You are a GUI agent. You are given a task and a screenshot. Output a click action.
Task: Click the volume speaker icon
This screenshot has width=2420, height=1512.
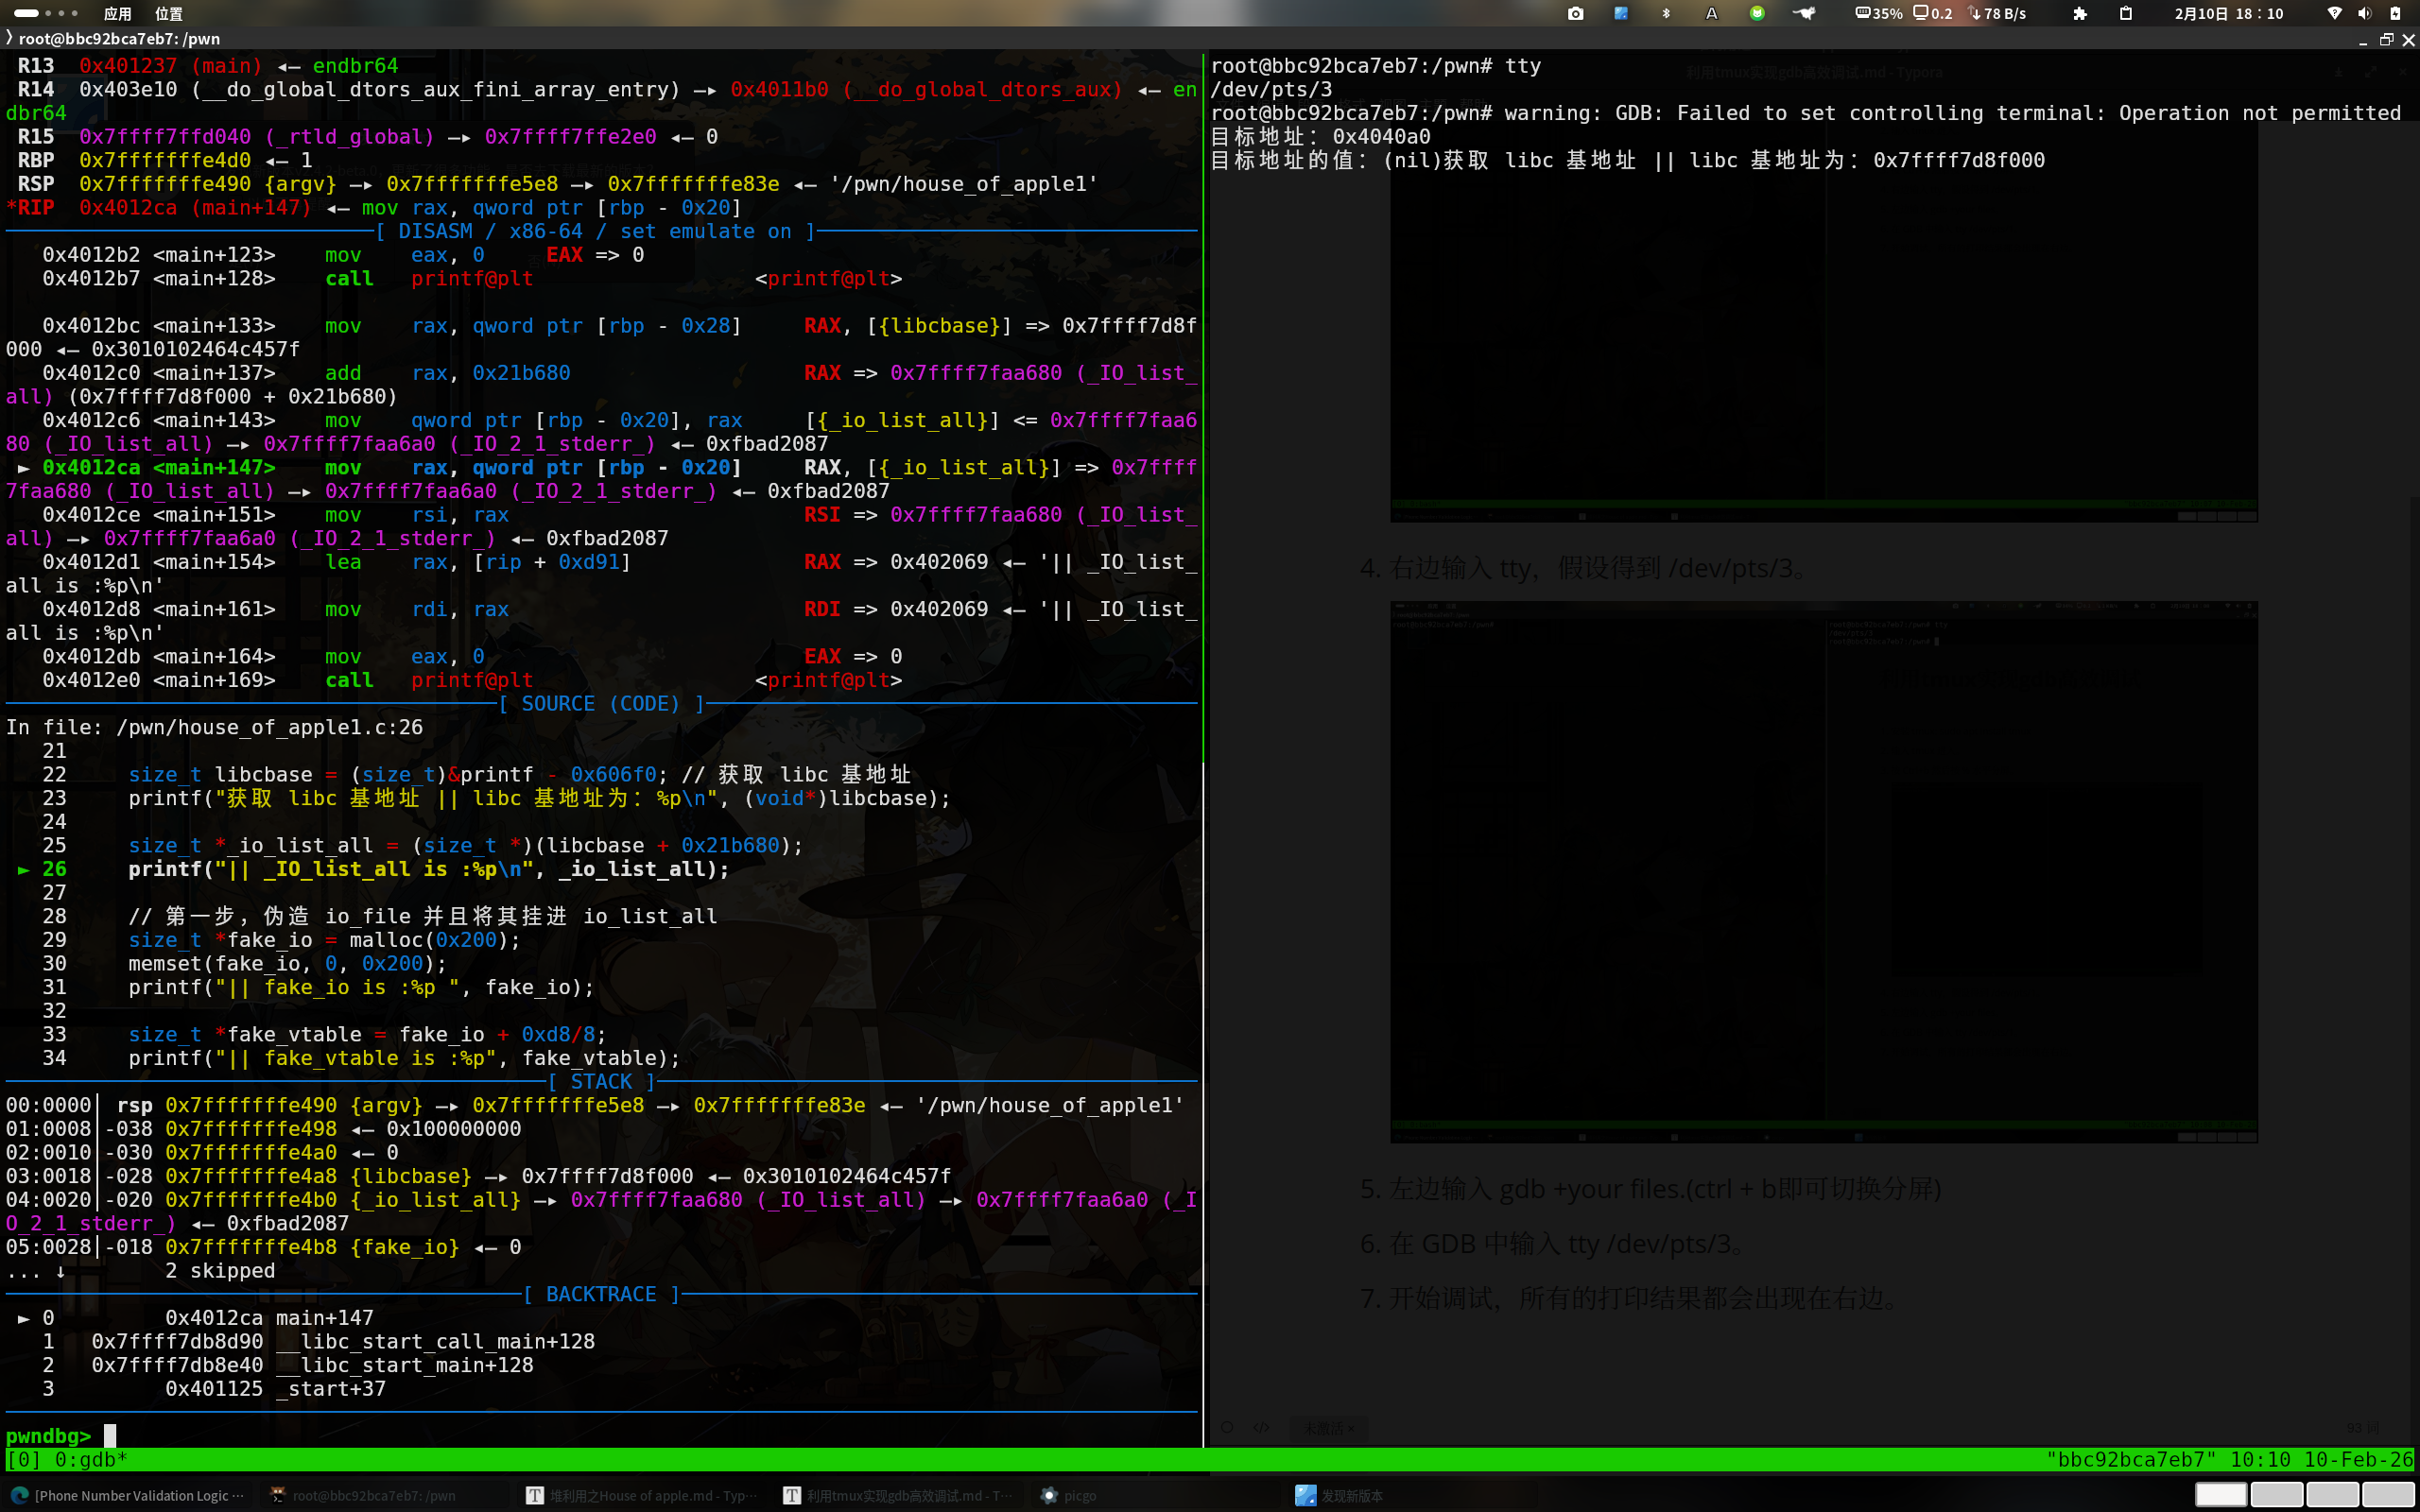coord(2364,13)
